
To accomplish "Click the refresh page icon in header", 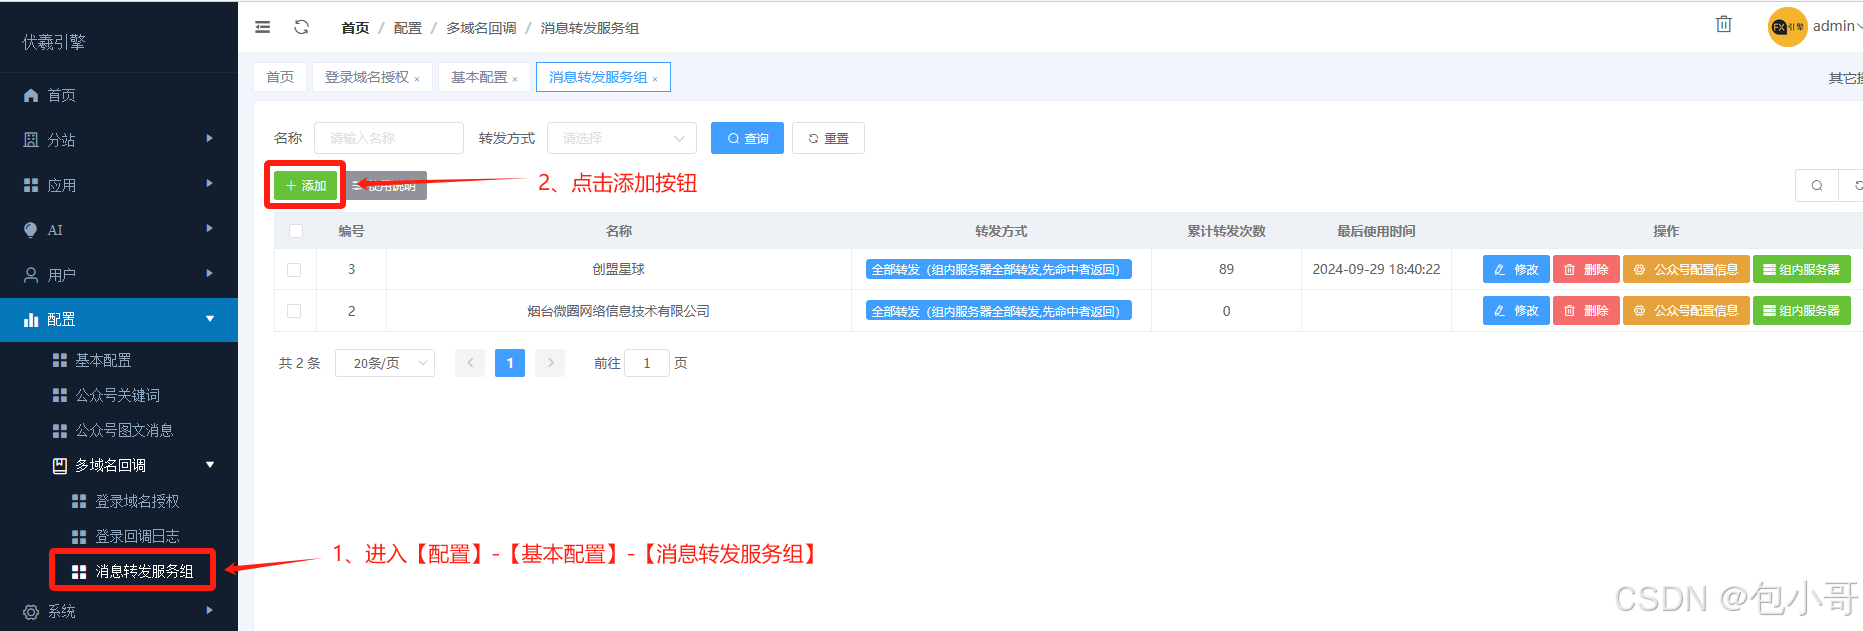I will click(x=301, y=27).
